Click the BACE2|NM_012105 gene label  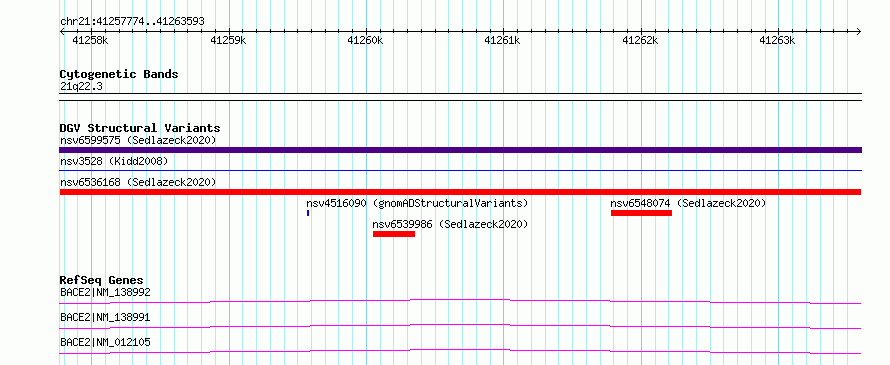(x=105, y=342)
